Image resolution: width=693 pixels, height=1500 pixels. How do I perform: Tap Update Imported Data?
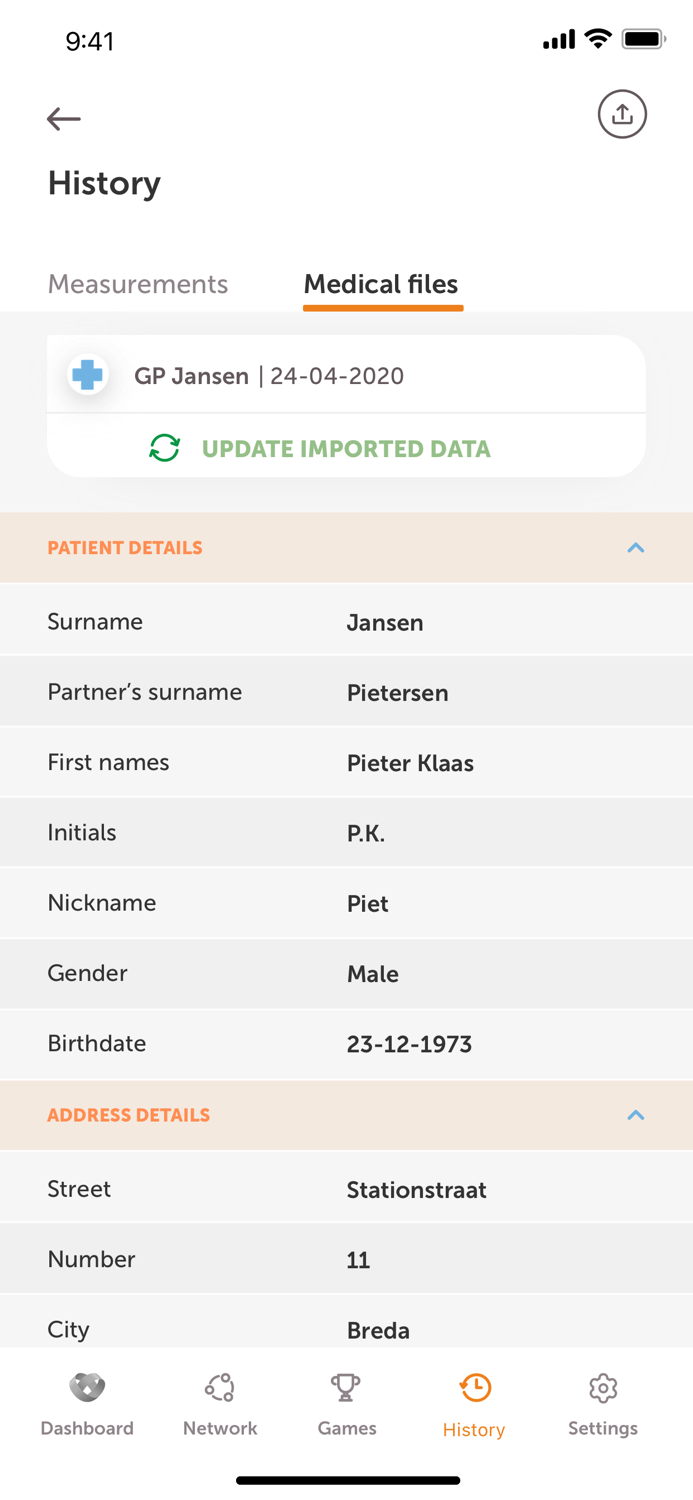(x=346, y=449)
